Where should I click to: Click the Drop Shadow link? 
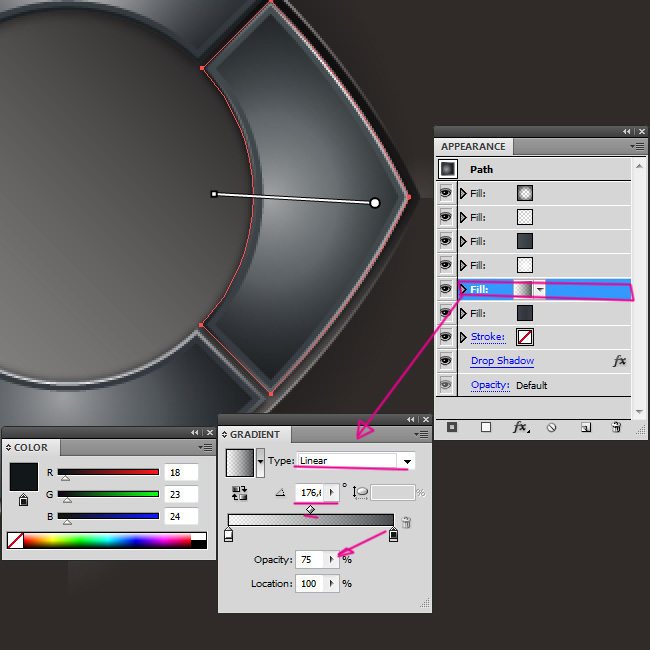pyautogui.click(x=502, y=361)
